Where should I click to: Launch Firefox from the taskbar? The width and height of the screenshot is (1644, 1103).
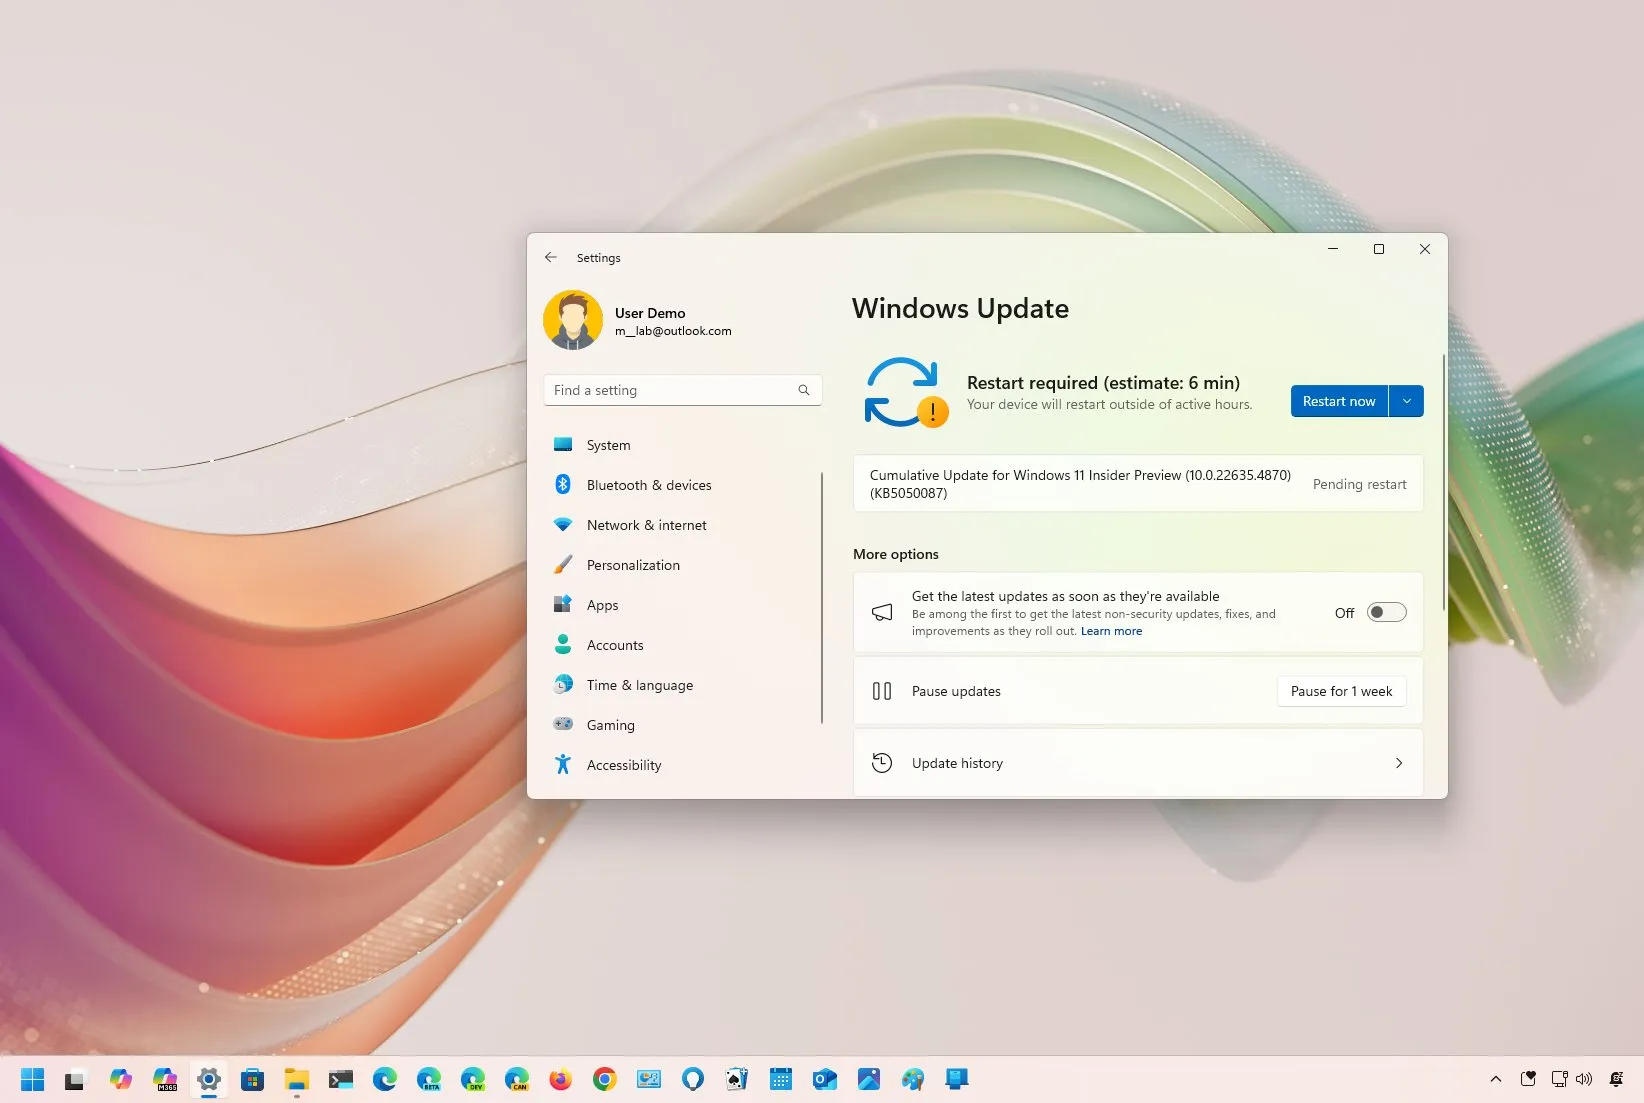561,1079
